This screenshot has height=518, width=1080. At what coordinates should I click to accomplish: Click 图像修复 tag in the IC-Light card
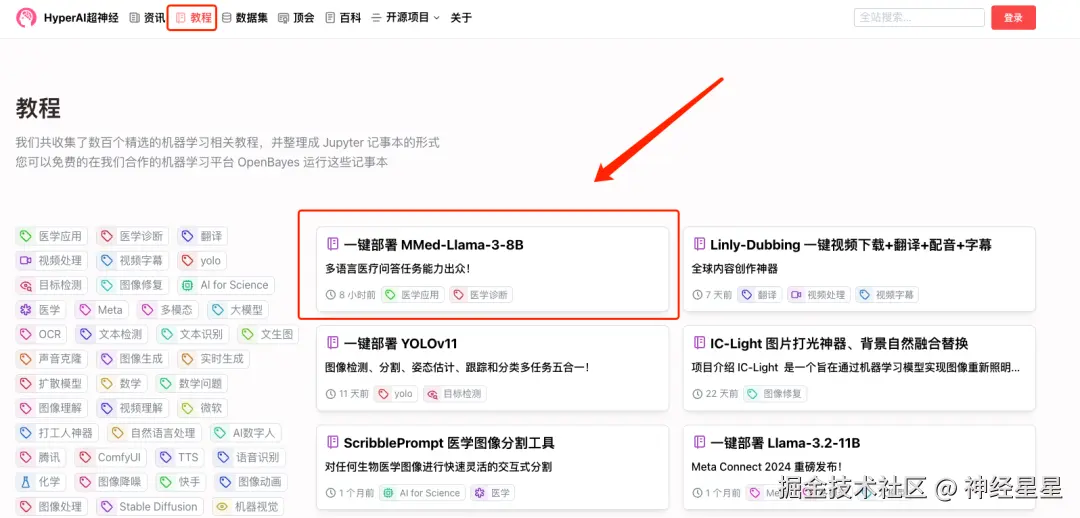(775, 394)
